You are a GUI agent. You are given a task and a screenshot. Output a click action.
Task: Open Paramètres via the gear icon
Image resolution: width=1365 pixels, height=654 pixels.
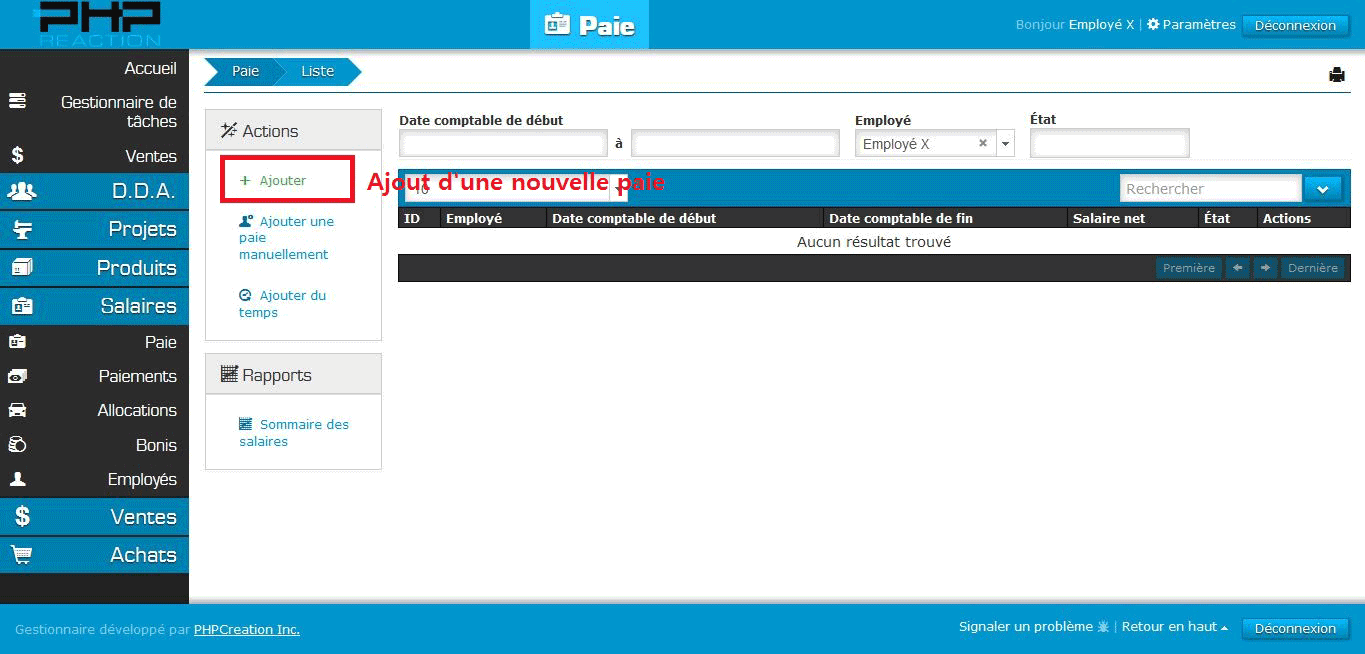[1153, 25]
